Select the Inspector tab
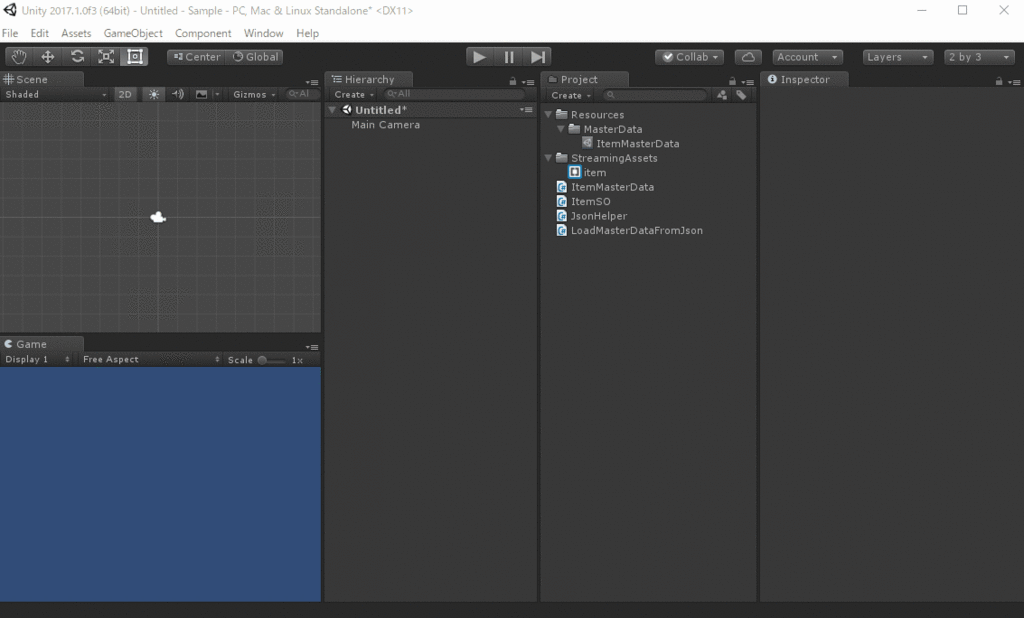The width and height of the screenshot is (1024, 618). 805,79
